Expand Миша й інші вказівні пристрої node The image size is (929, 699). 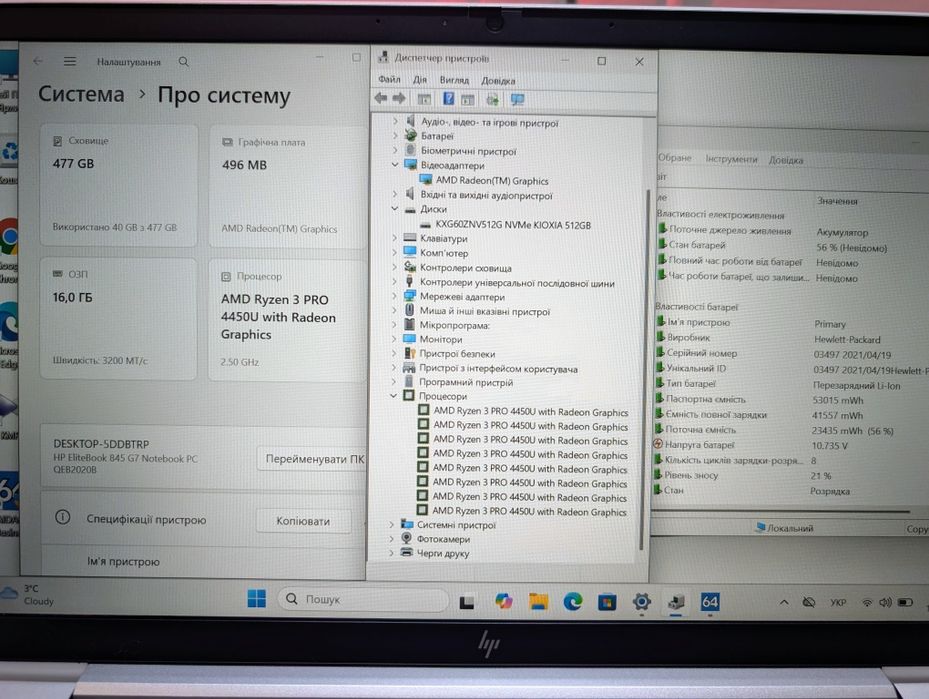395,310
